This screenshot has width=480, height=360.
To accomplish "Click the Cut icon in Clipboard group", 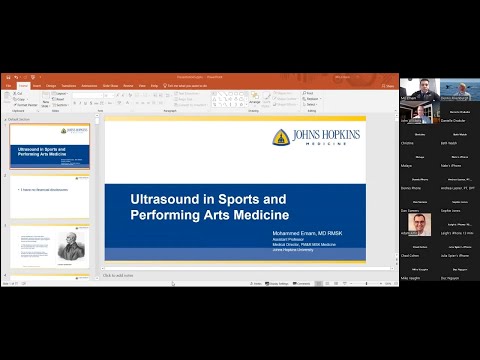I will click(x=15, y=94).
